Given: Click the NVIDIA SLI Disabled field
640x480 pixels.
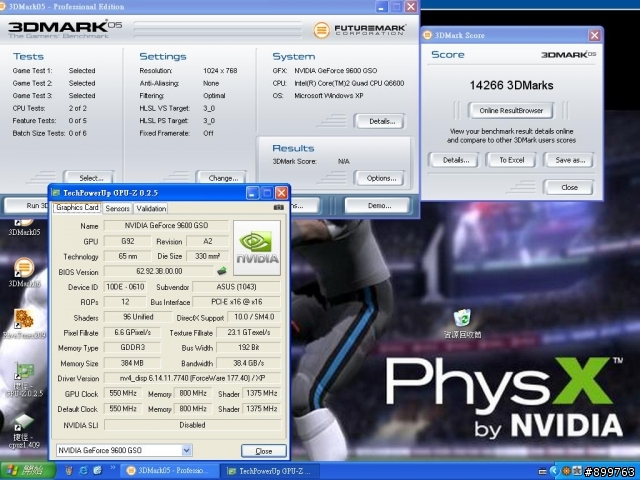Looking at the screenshot, I should 192,425.
